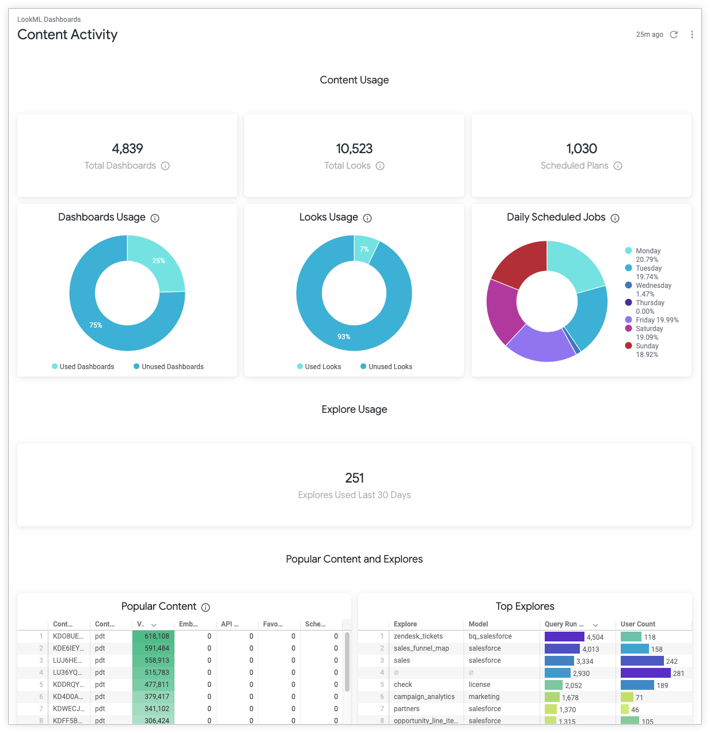Toggle Monday in the scheduled jobs legend
The image size is (710, 733).
(647, 251)
